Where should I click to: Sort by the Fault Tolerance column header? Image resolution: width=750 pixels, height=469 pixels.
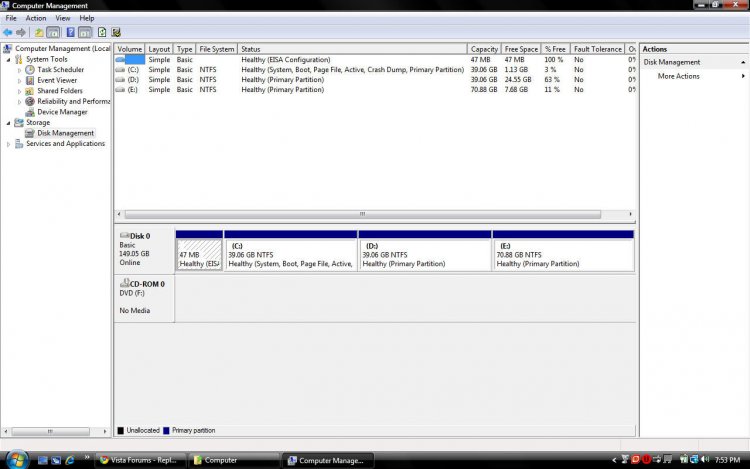click(x=597, y=49)
